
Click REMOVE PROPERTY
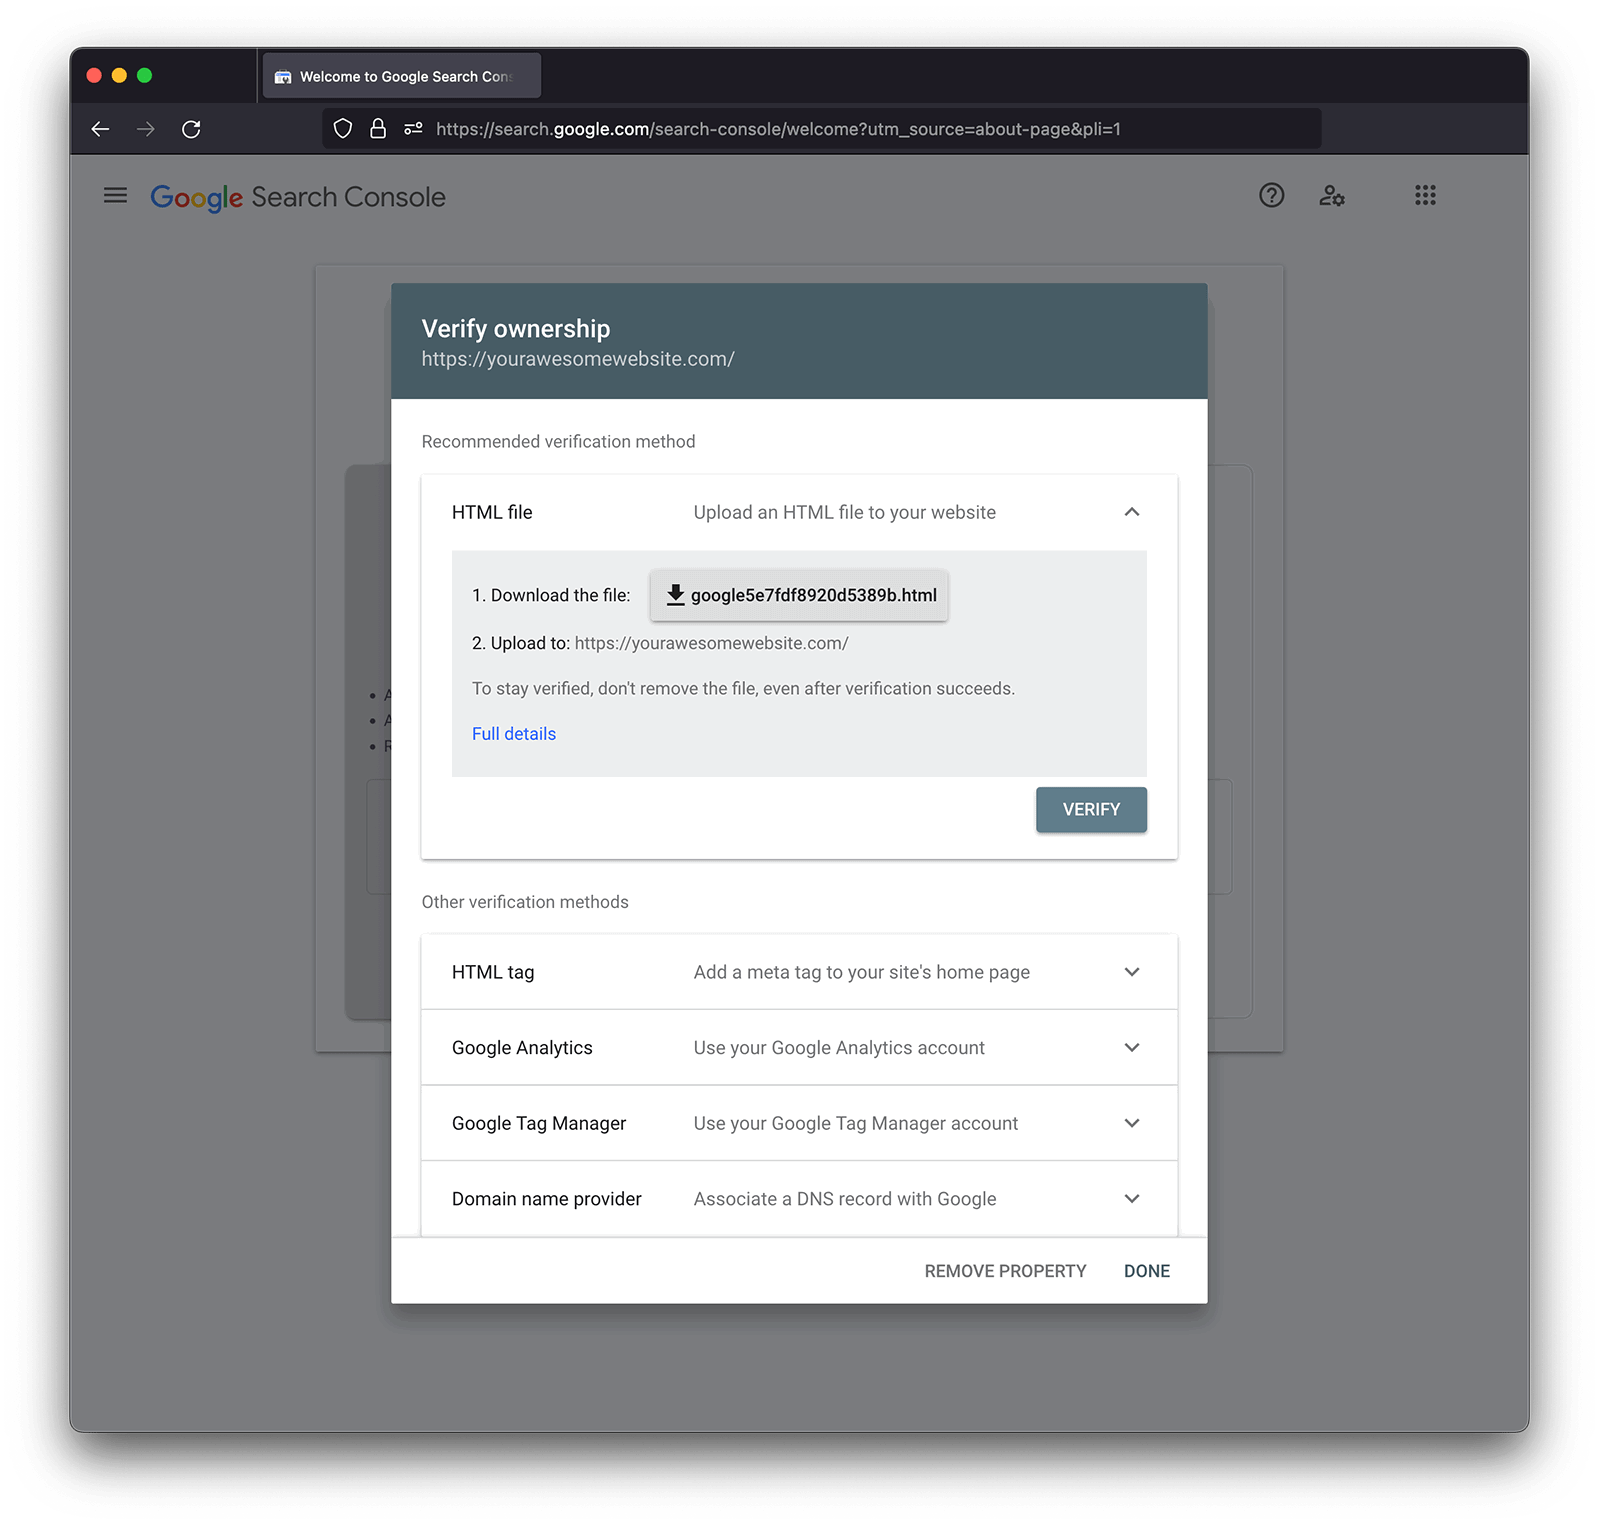tap(1005, 1271)
